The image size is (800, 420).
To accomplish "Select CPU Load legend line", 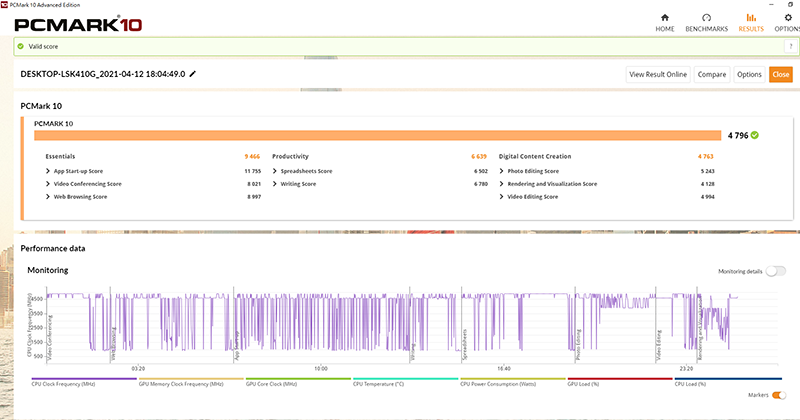I will tap(728, 381).
